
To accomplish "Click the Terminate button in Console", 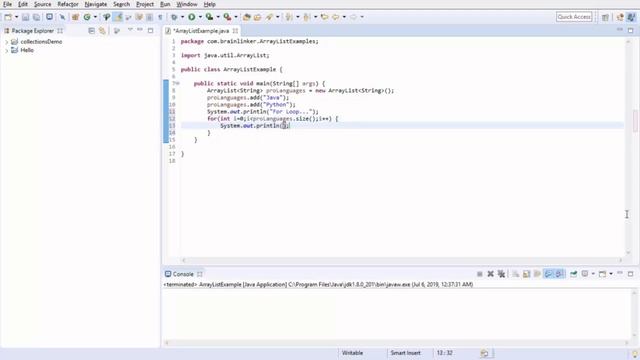I will point(480,274).
